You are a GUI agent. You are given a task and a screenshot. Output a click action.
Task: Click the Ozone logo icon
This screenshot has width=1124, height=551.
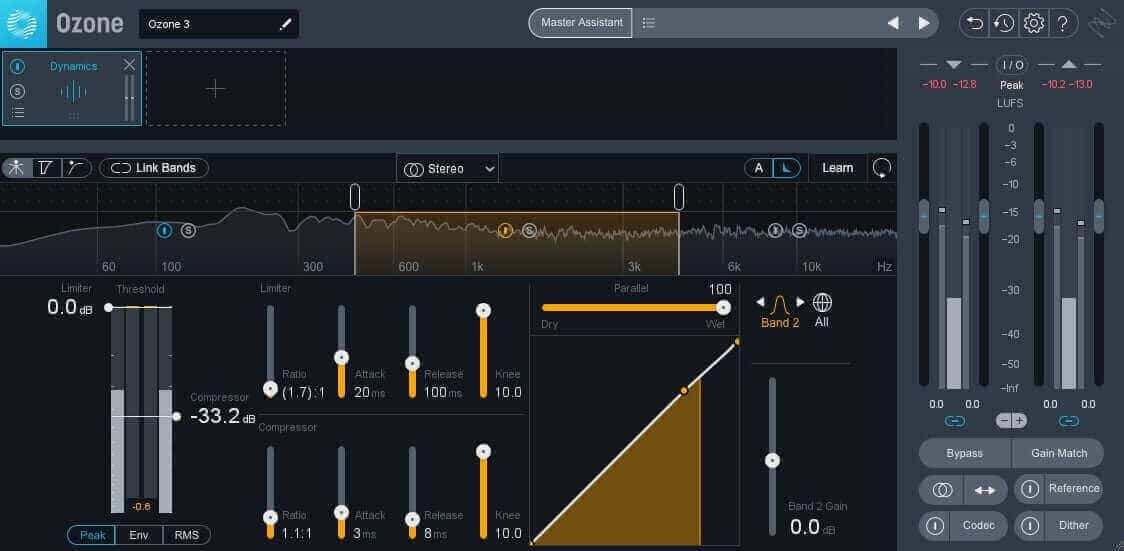pos(23,24)
